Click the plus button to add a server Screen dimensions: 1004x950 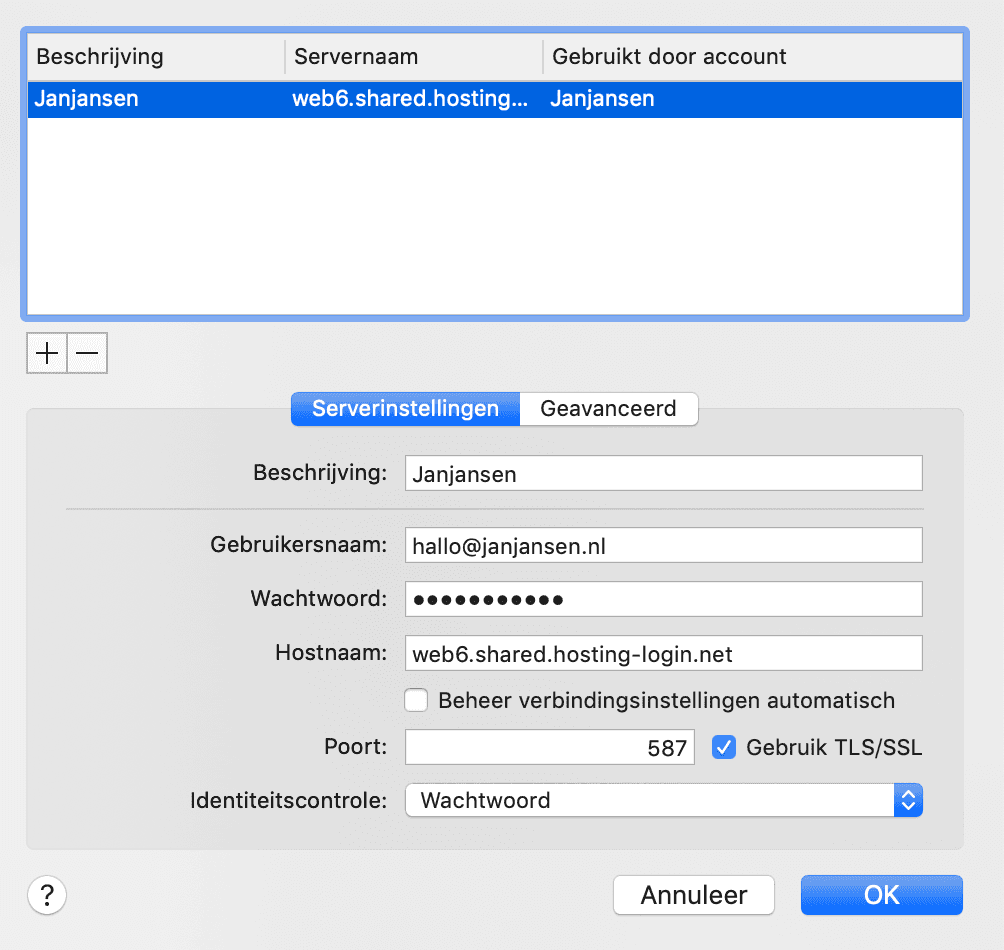pos(47,353)
